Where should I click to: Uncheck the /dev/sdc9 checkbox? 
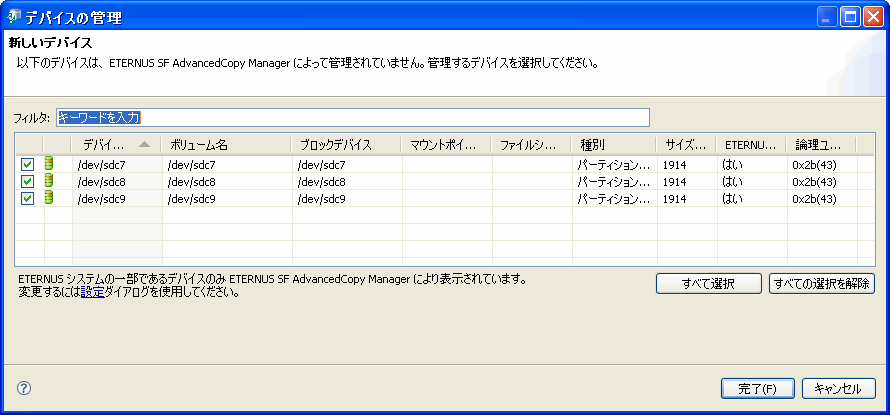click(x=27, y=199)
